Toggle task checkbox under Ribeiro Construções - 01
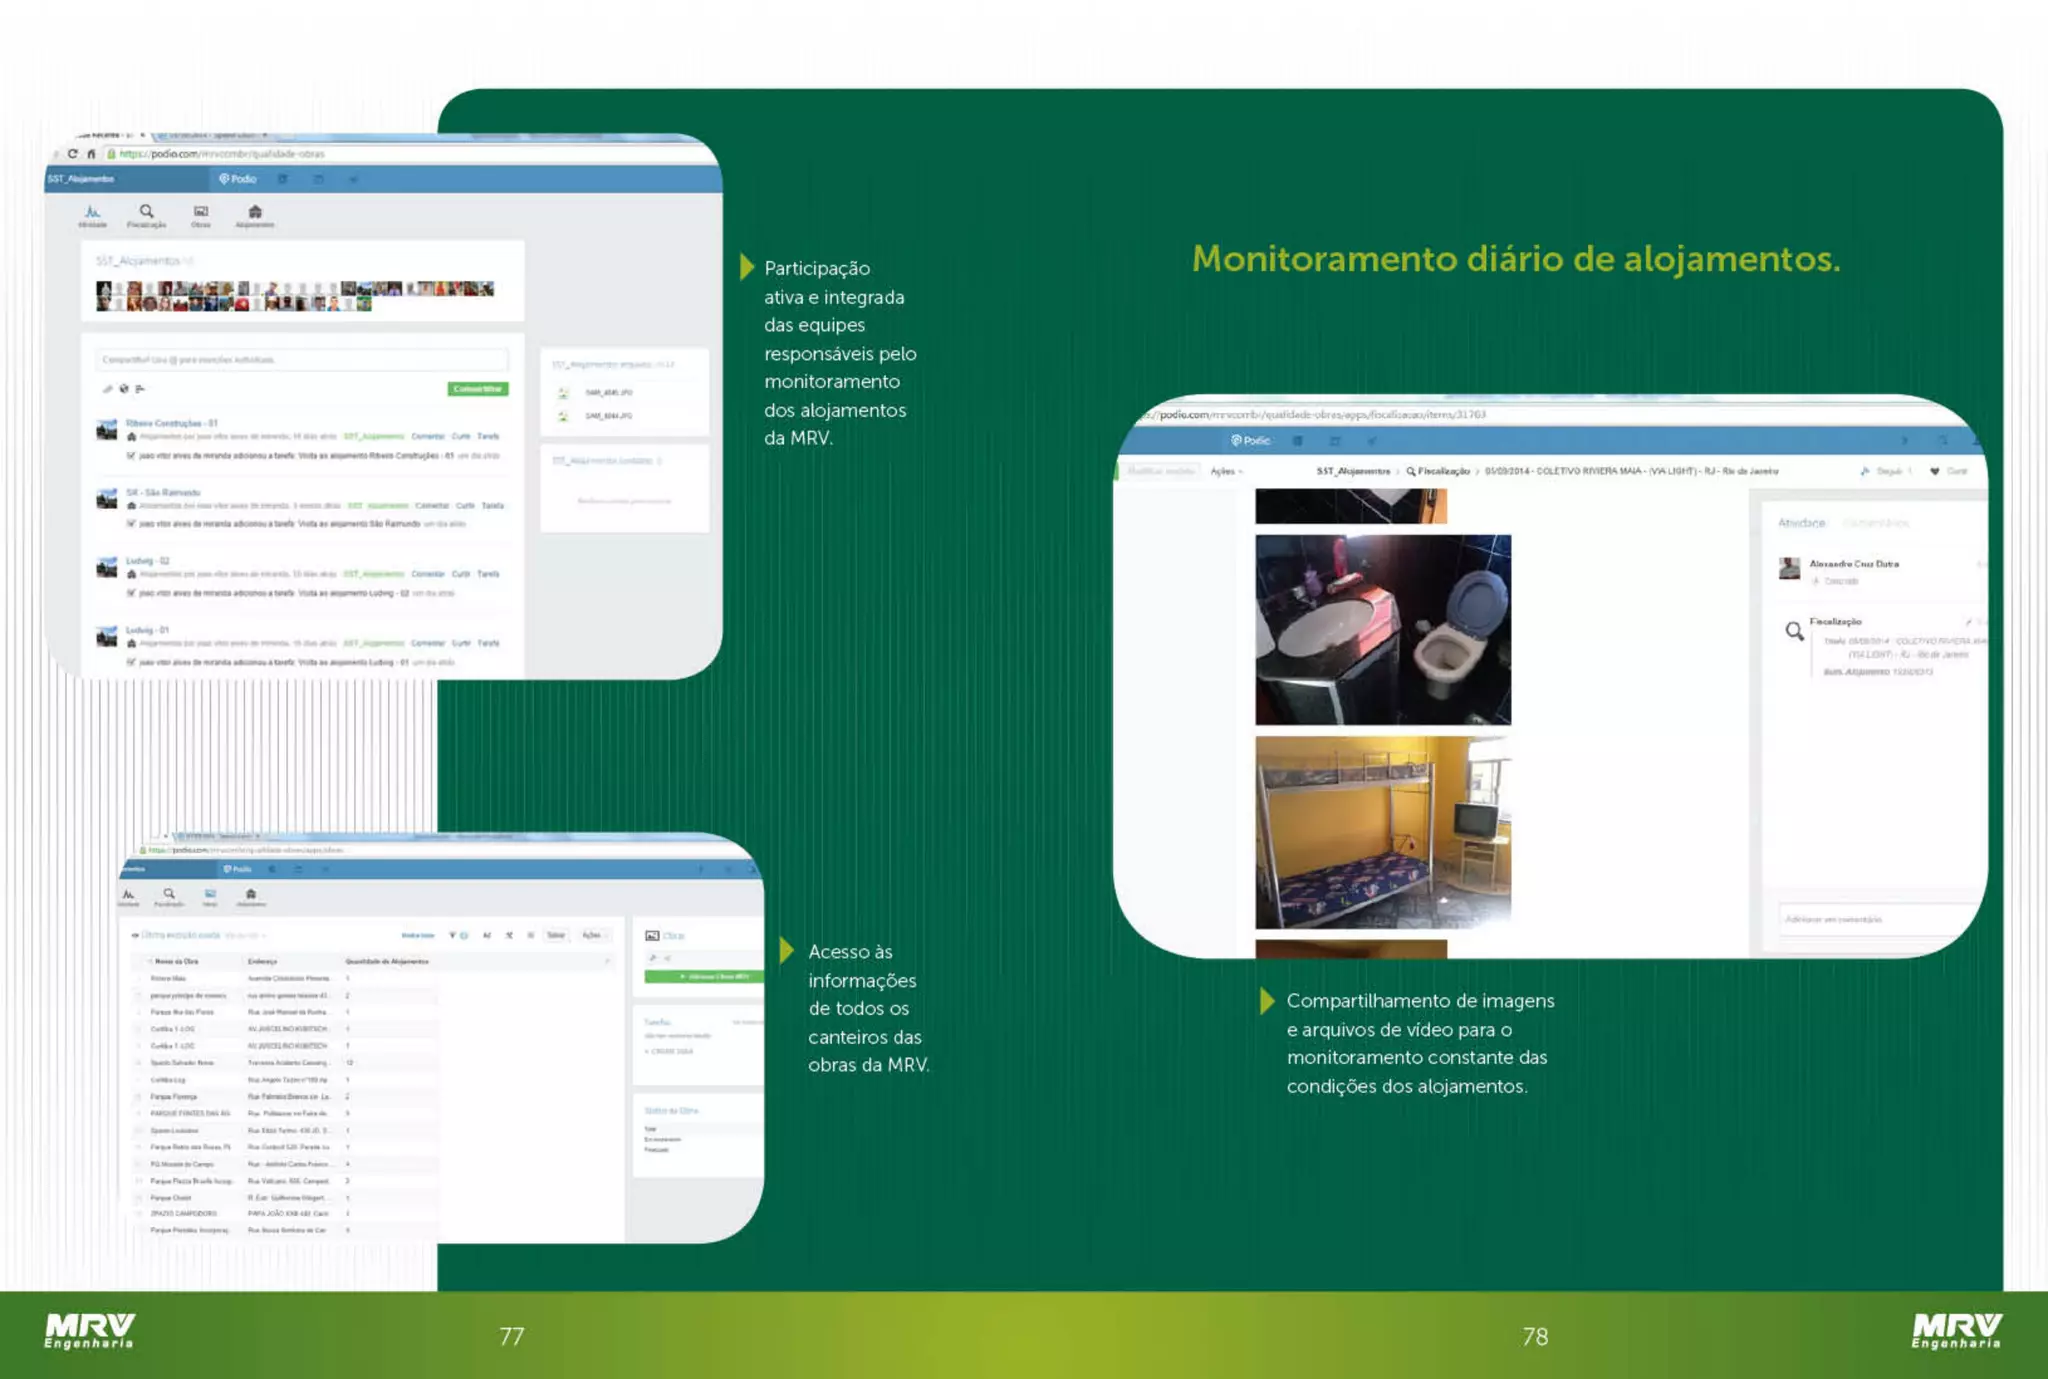2048x1379 pixels. 131,456
